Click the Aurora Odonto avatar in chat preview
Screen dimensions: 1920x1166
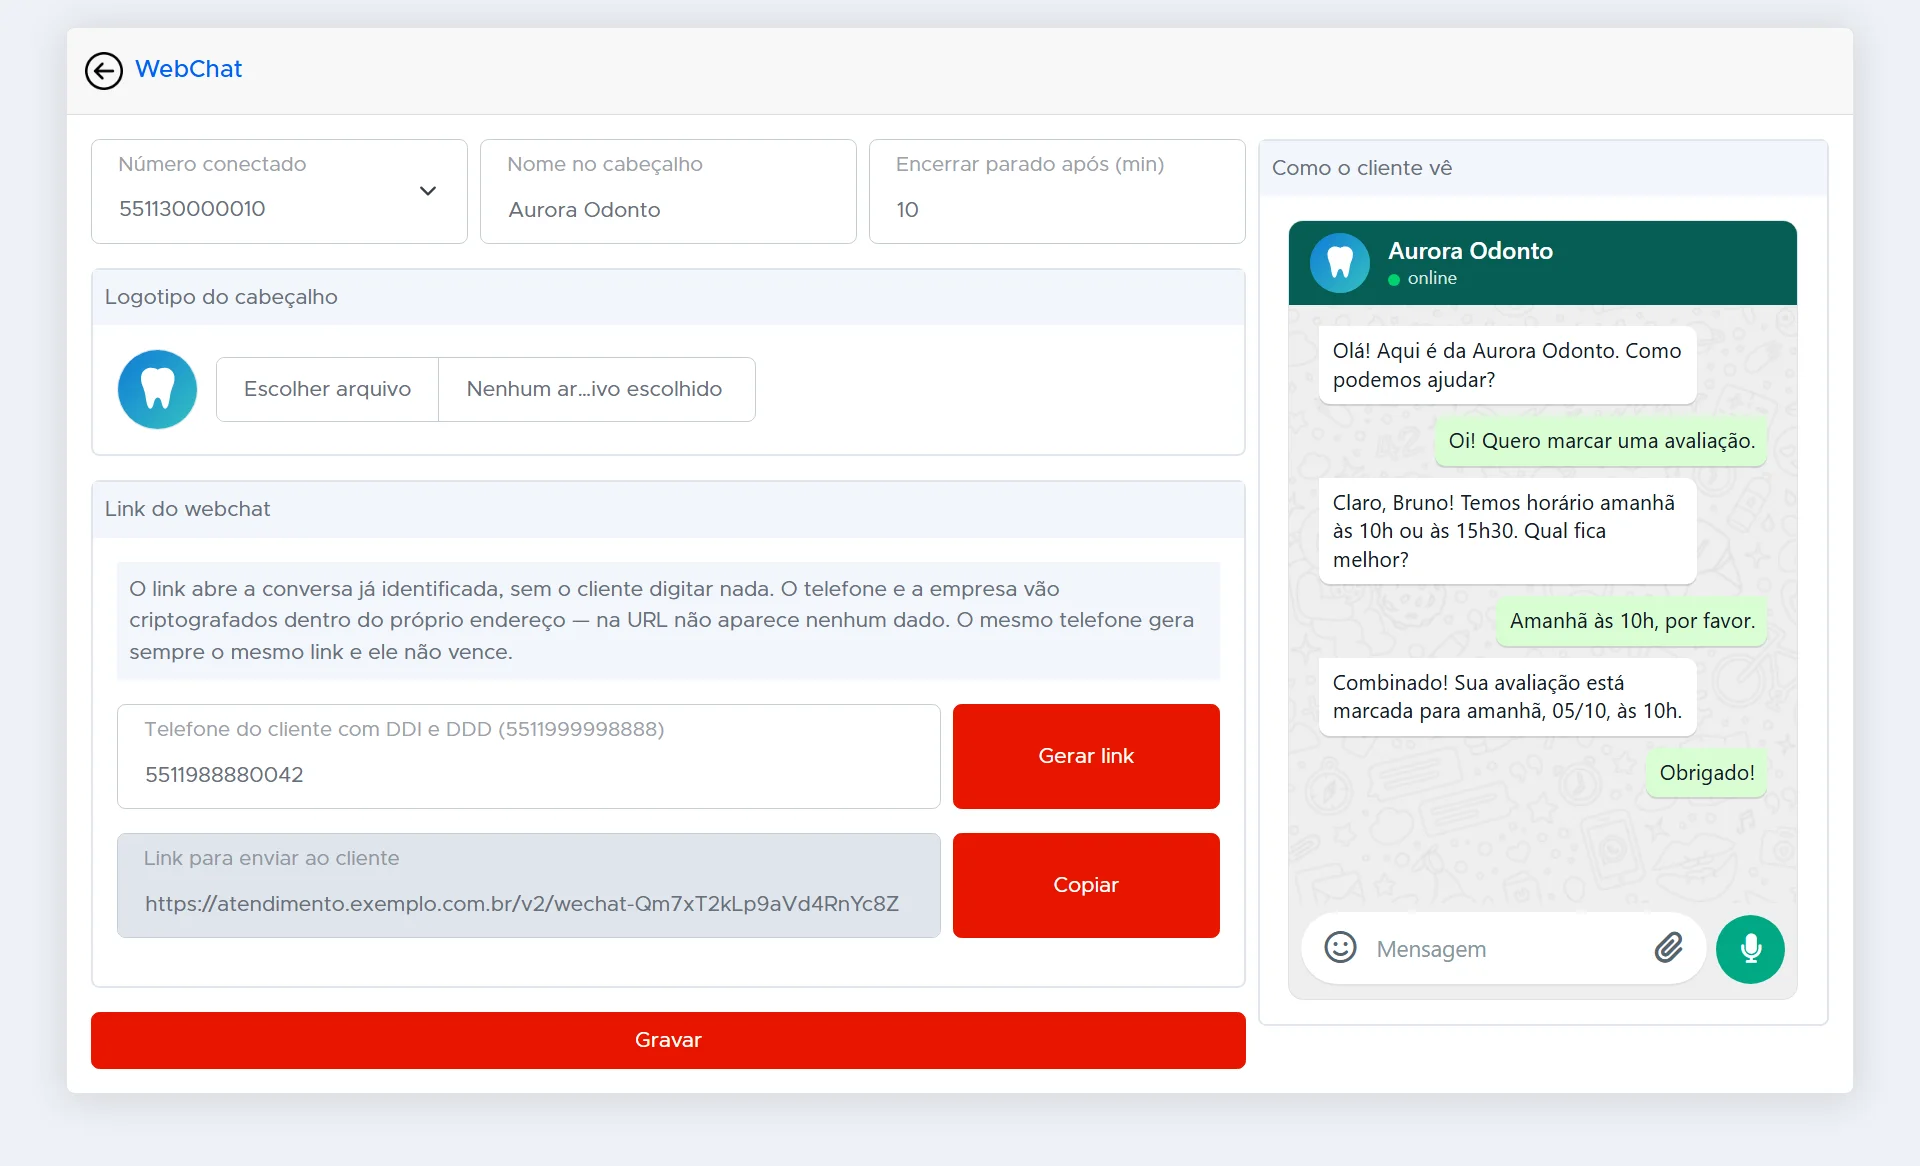pos(1340,263)
